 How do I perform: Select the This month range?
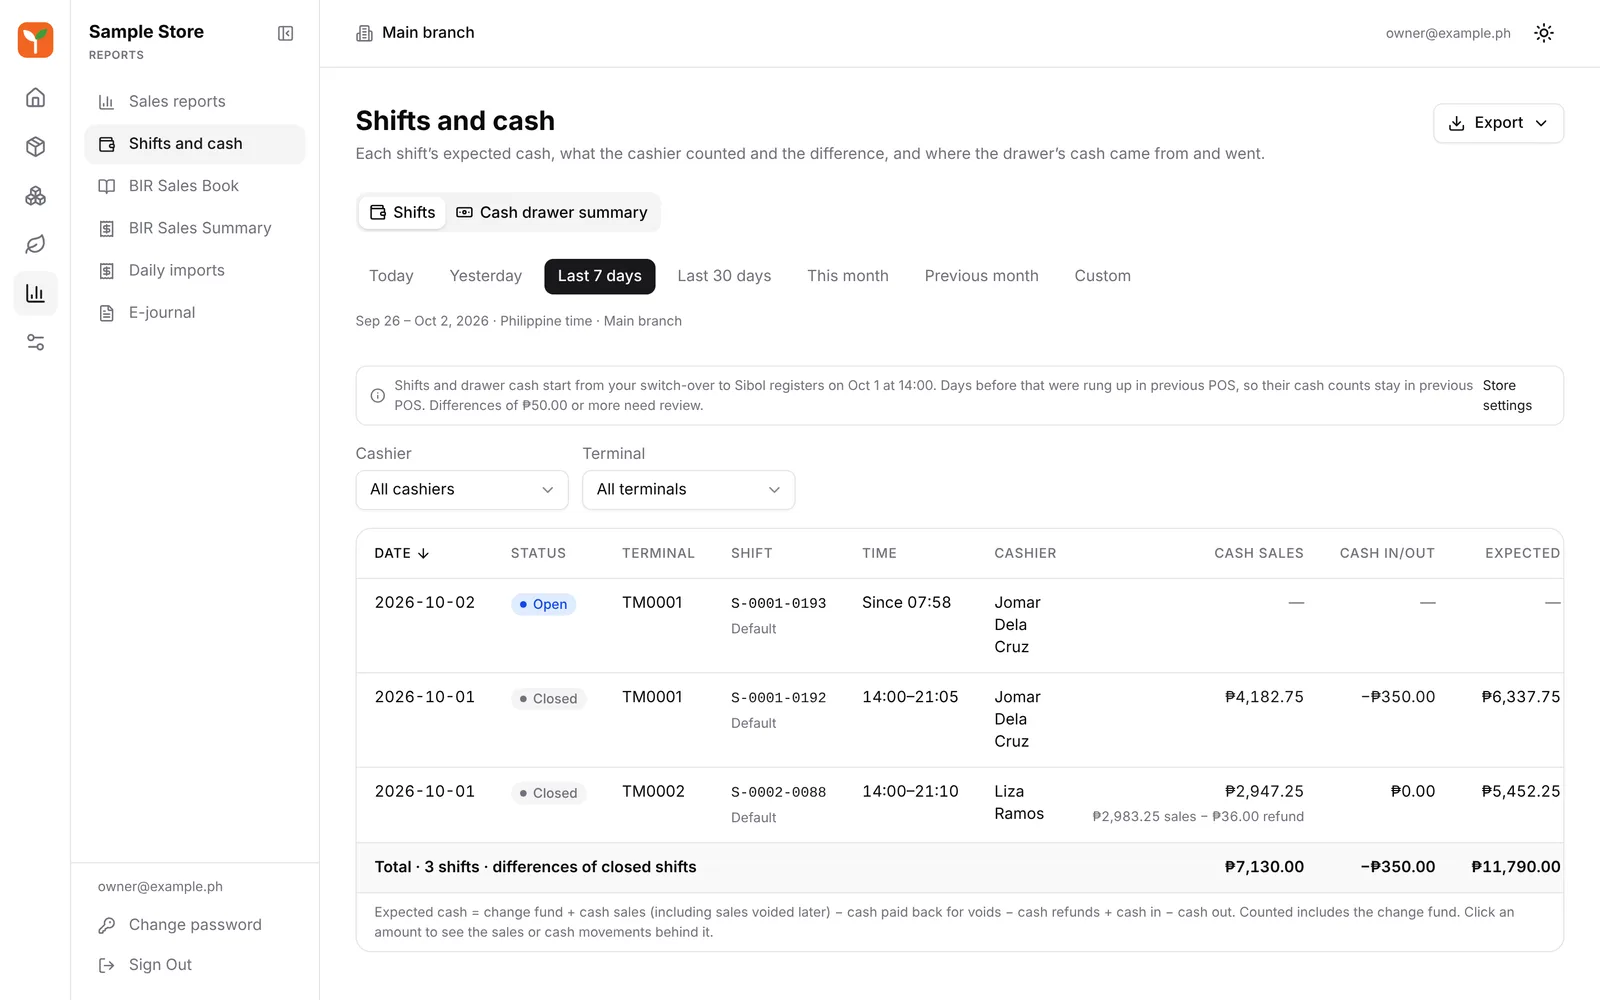(848, 276)
